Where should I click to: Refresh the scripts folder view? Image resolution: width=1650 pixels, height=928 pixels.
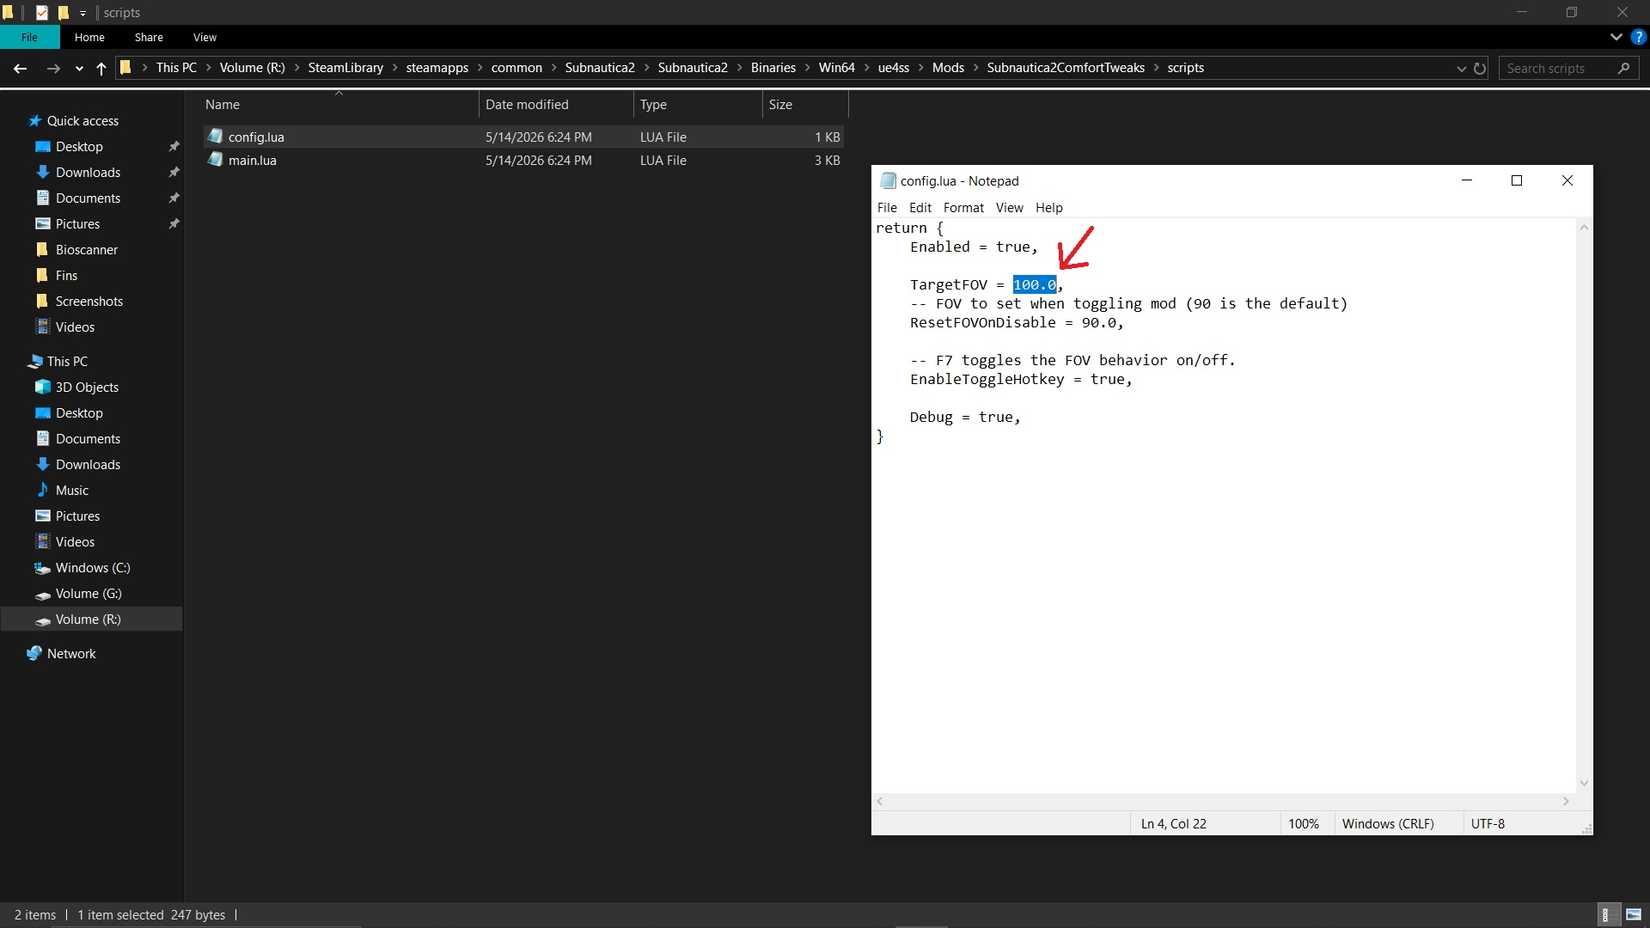[1480, 68]
